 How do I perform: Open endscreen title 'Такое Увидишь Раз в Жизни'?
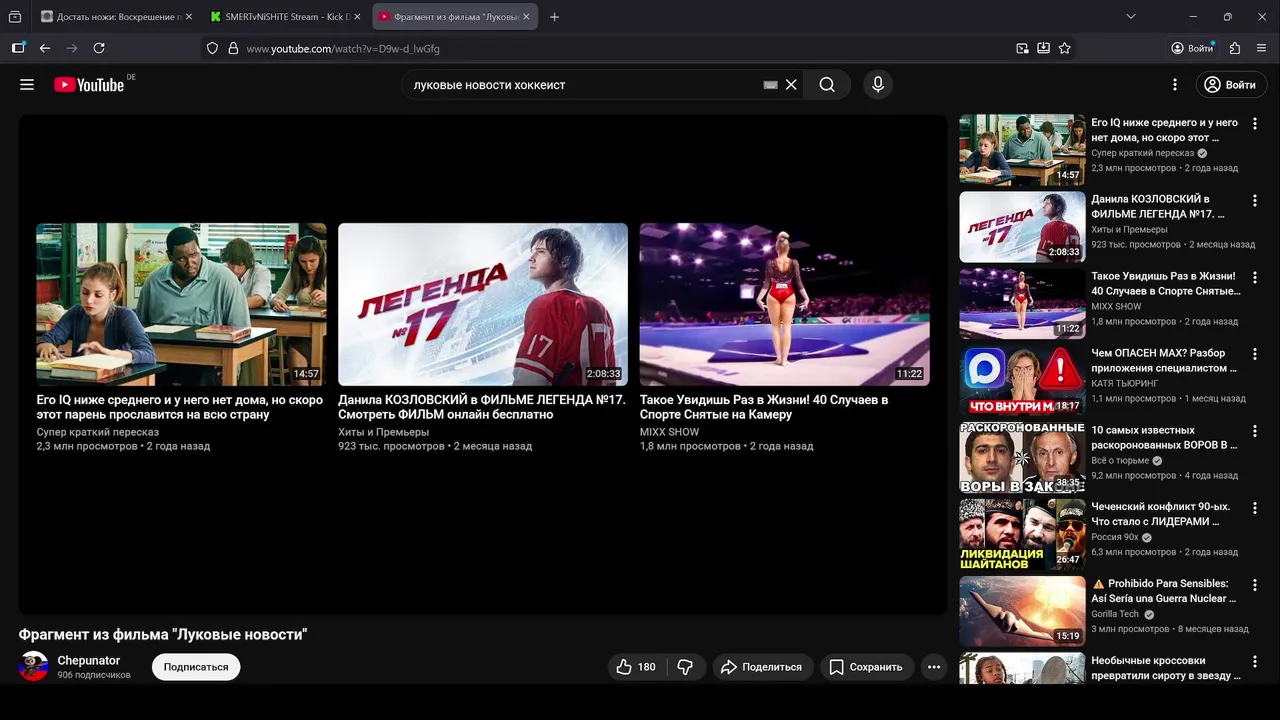(x=764, y=407)
